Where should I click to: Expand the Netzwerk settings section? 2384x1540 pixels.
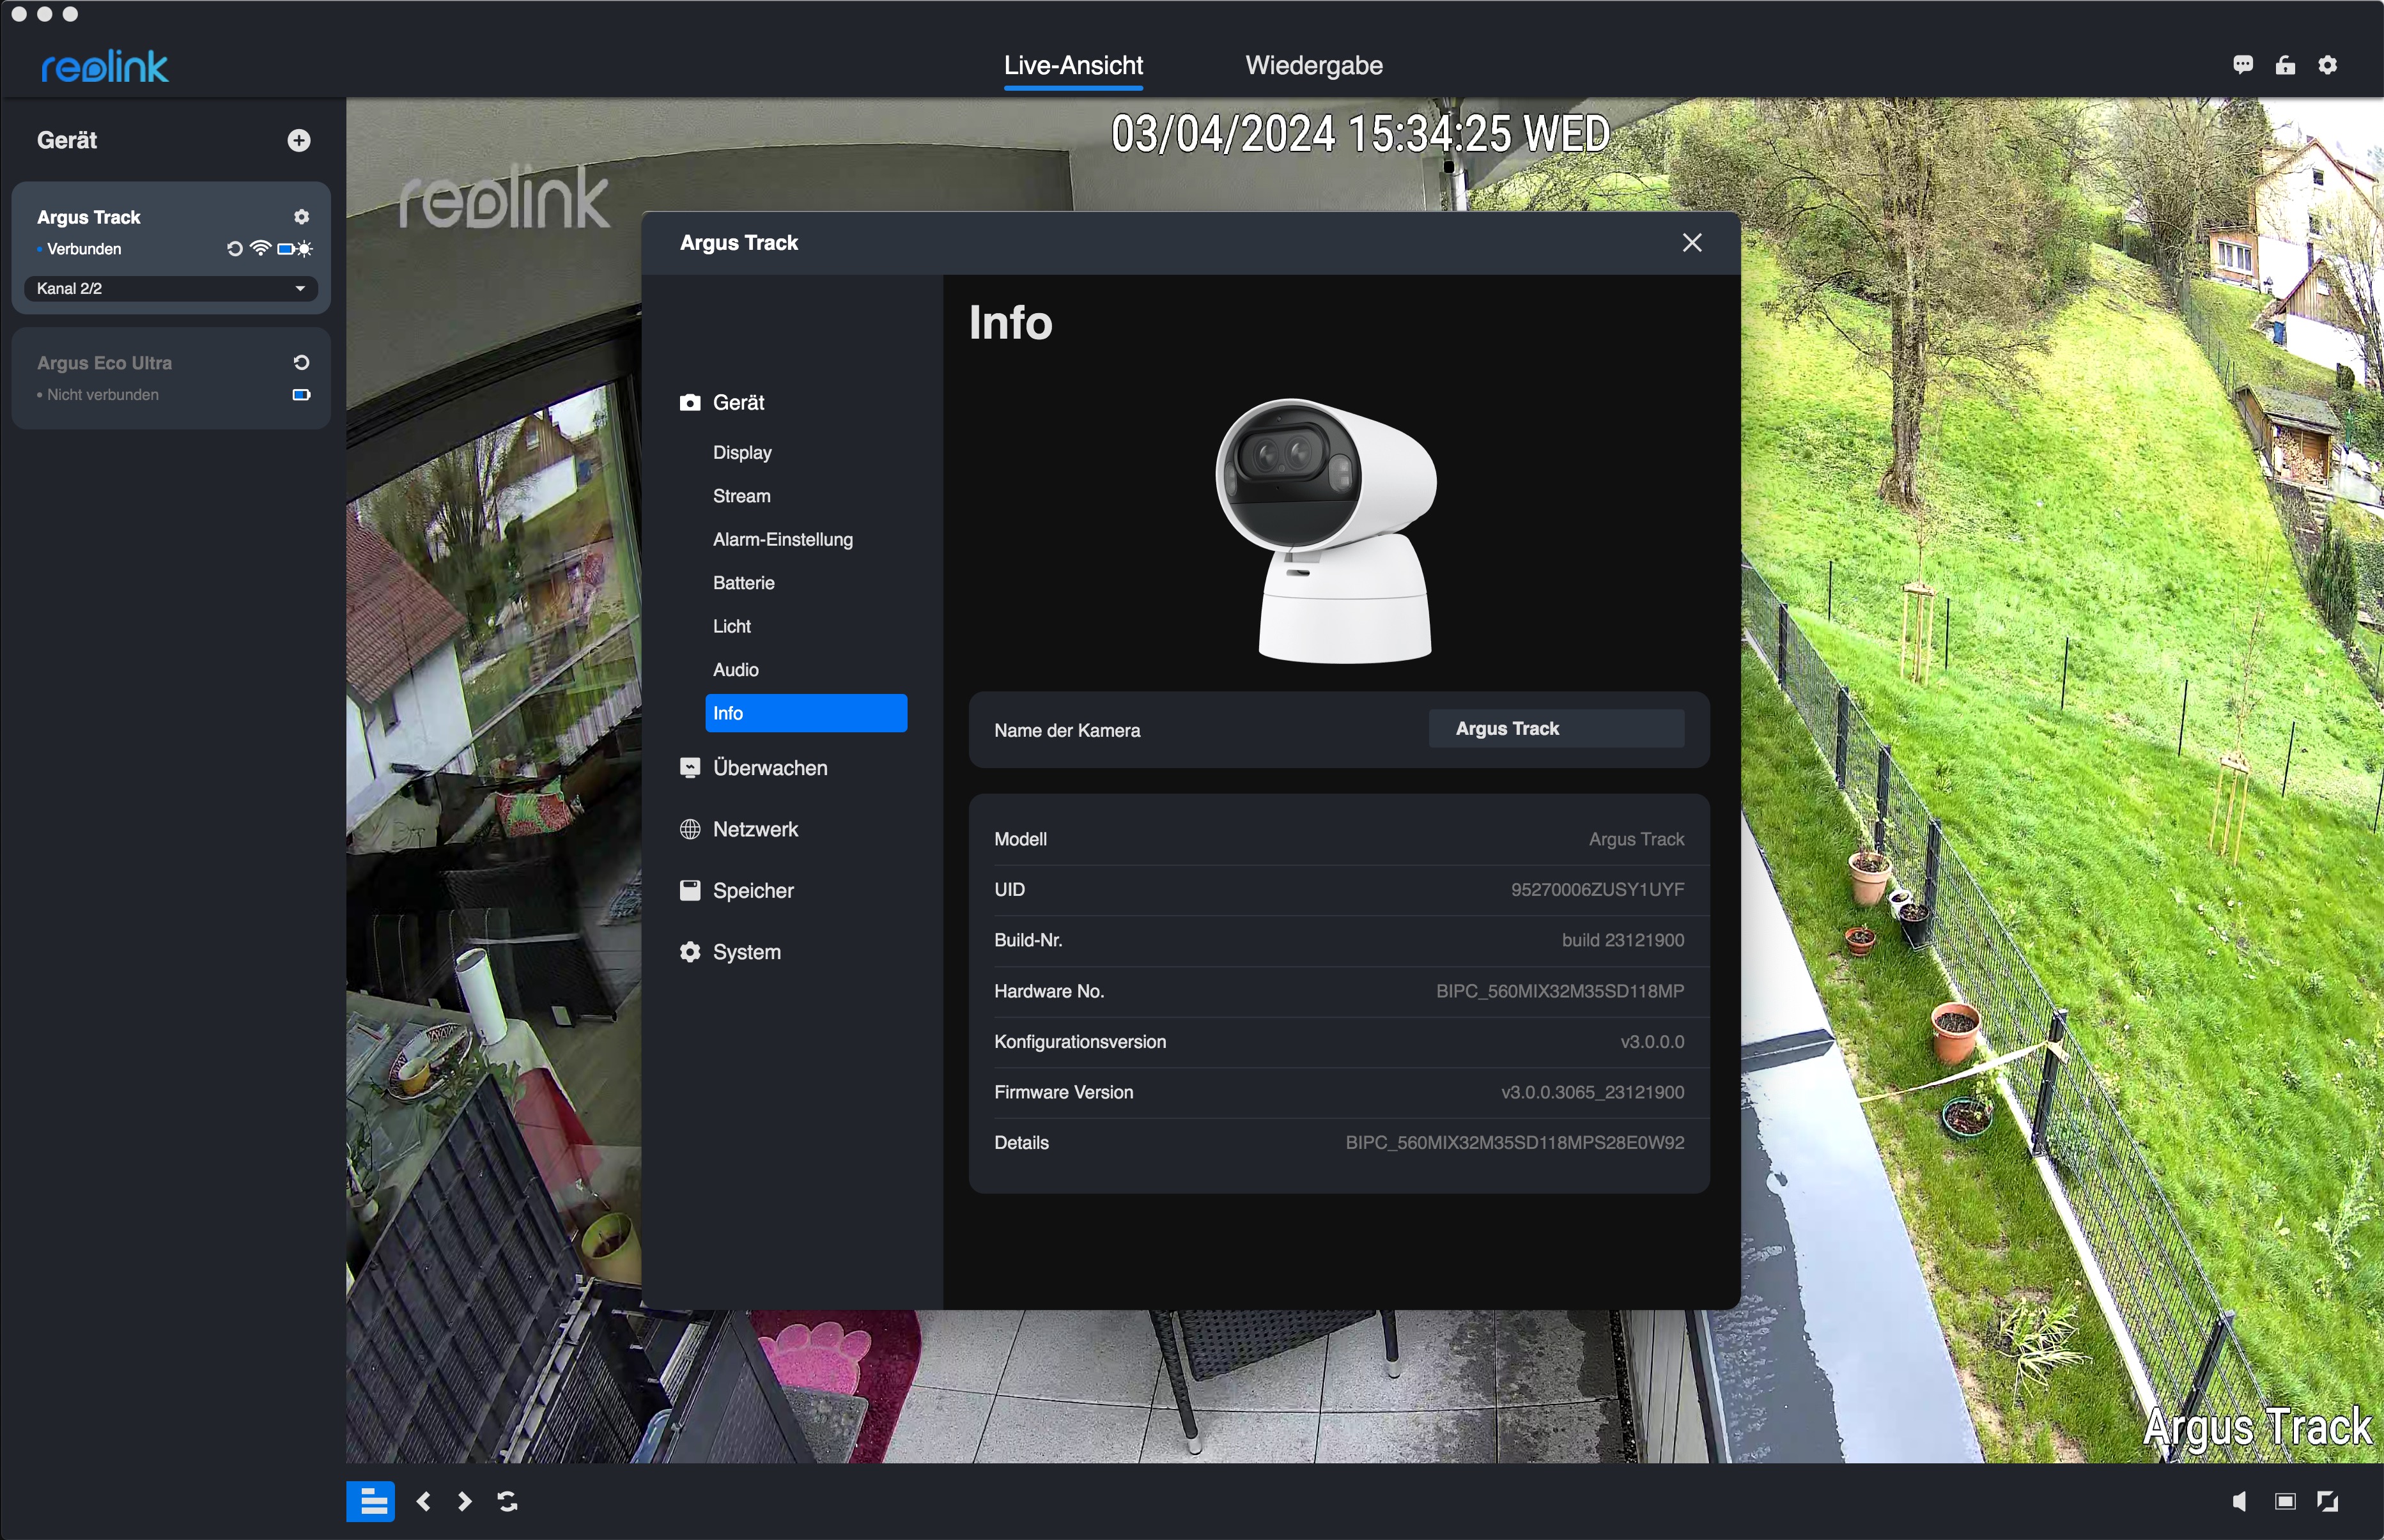click(754, 829)
